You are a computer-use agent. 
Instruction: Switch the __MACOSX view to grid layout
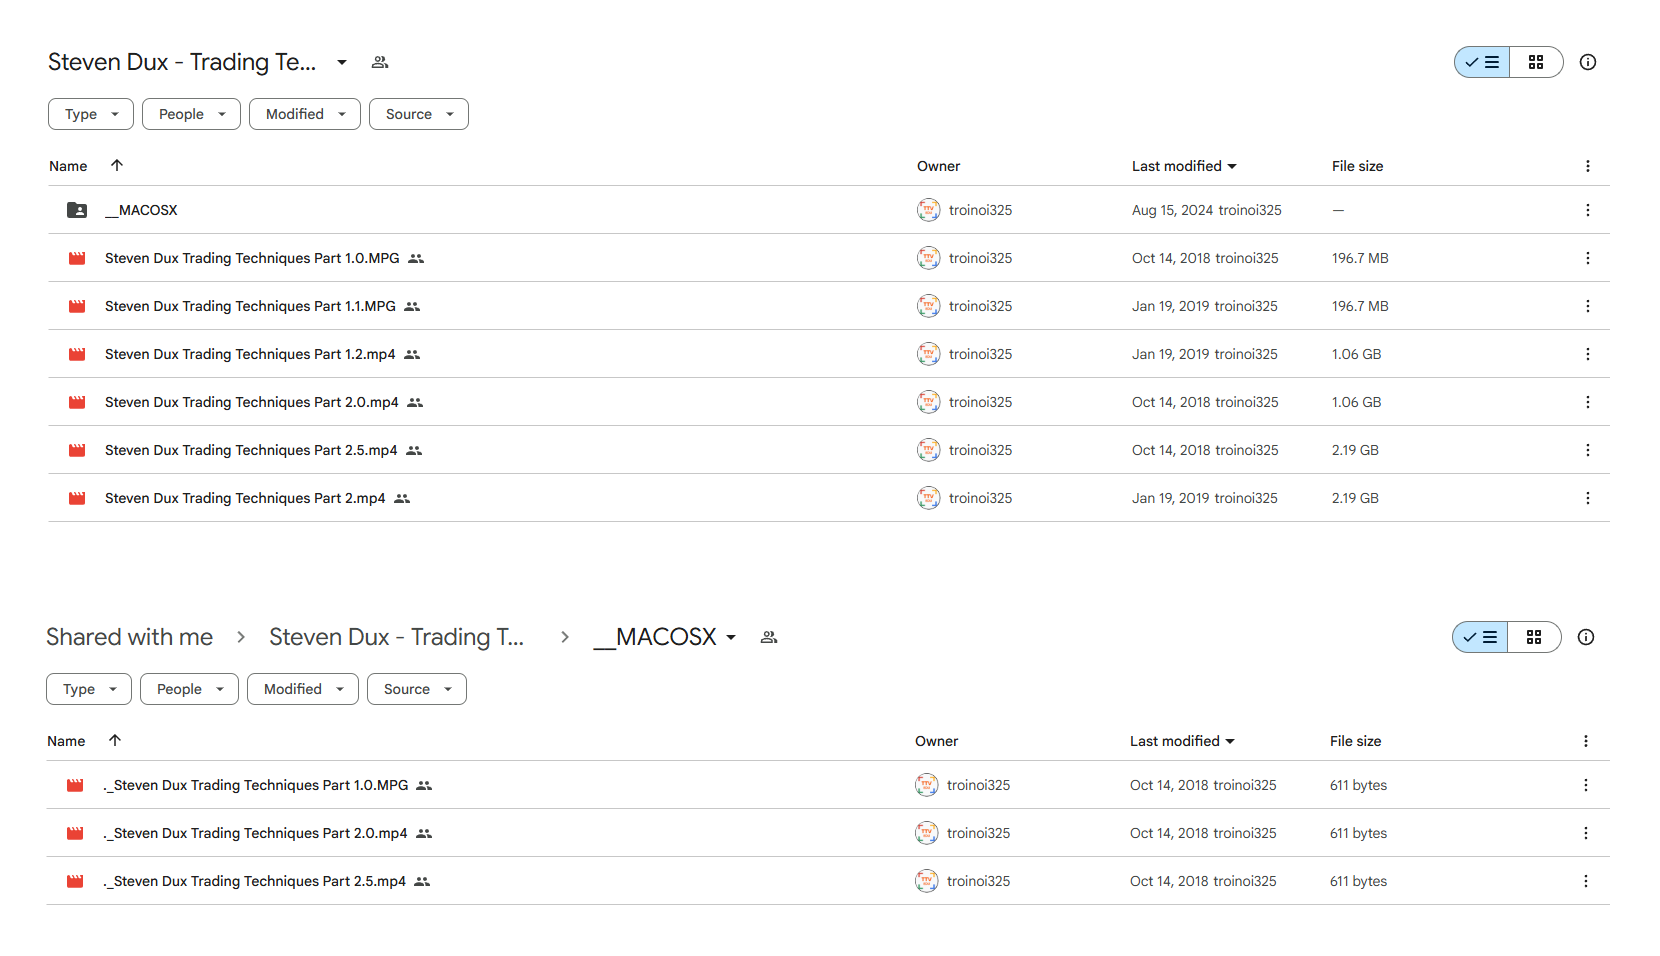(x=1534, y=637)
